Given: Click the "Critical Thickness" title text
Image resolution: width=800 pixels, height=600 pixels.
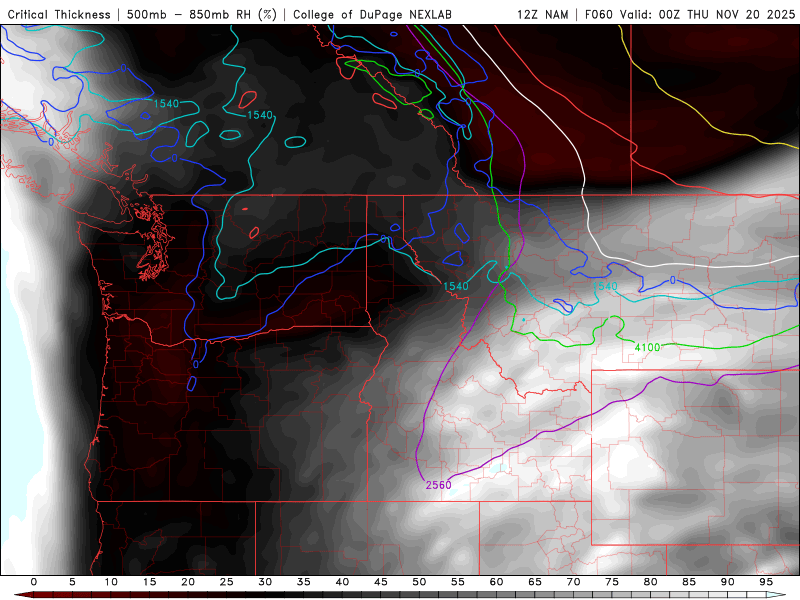Looking at the screenshot, I should click(x=59, y=15).
